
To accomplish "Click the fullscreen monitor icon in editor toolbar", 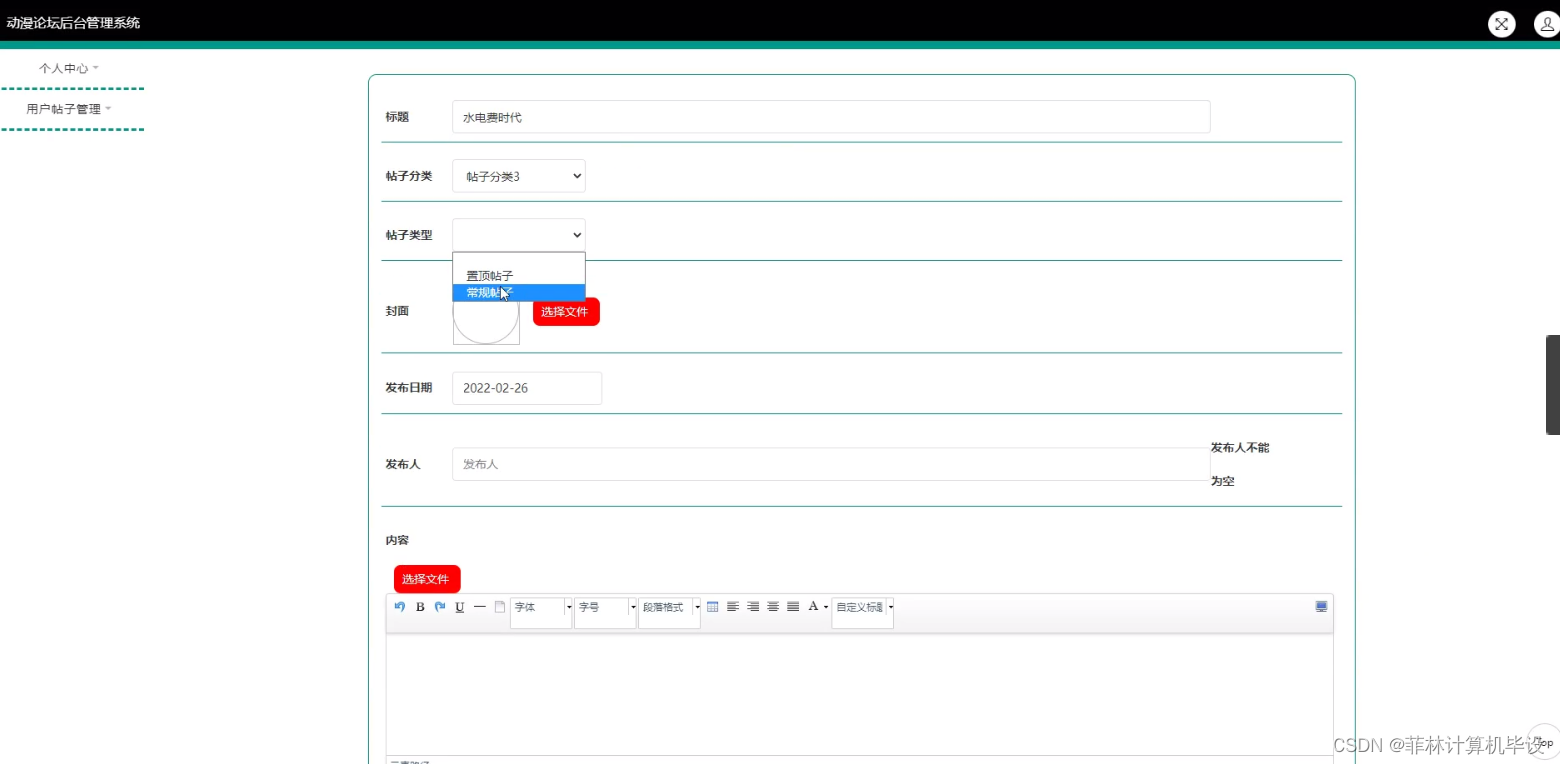I will point(1320,606).
